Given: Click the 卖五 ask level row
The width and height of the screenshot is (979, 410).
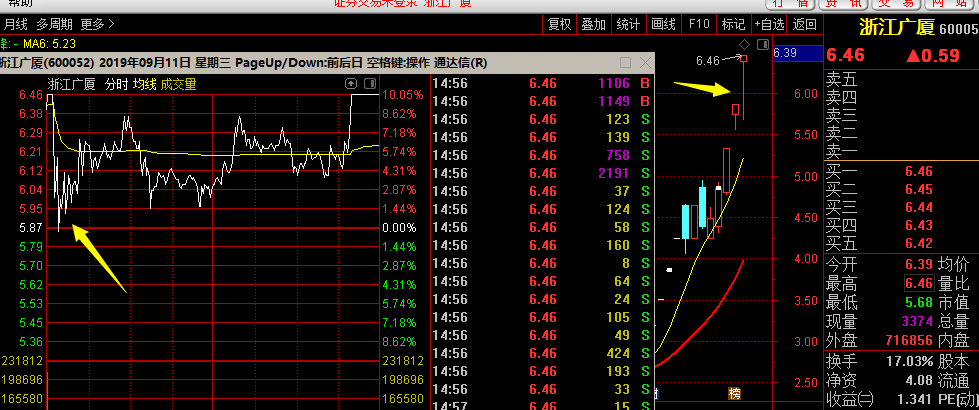Looking at the screenshot, I should (x=902, y=79).
